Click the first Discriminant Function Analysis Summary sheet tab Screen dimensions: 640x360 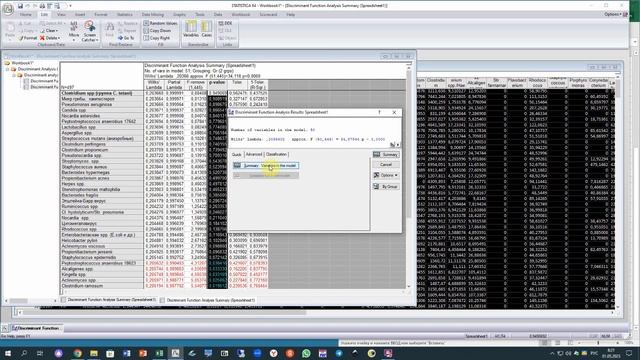coord(109,300)
